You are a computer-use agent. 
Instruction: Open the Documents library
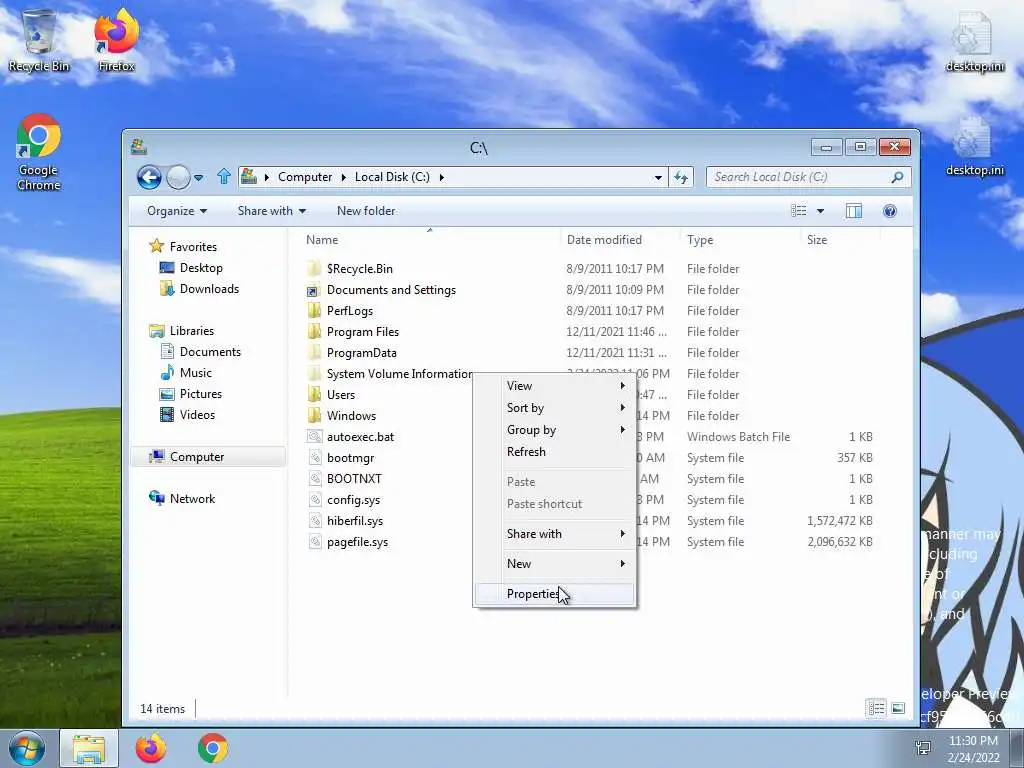coord(200,351)
